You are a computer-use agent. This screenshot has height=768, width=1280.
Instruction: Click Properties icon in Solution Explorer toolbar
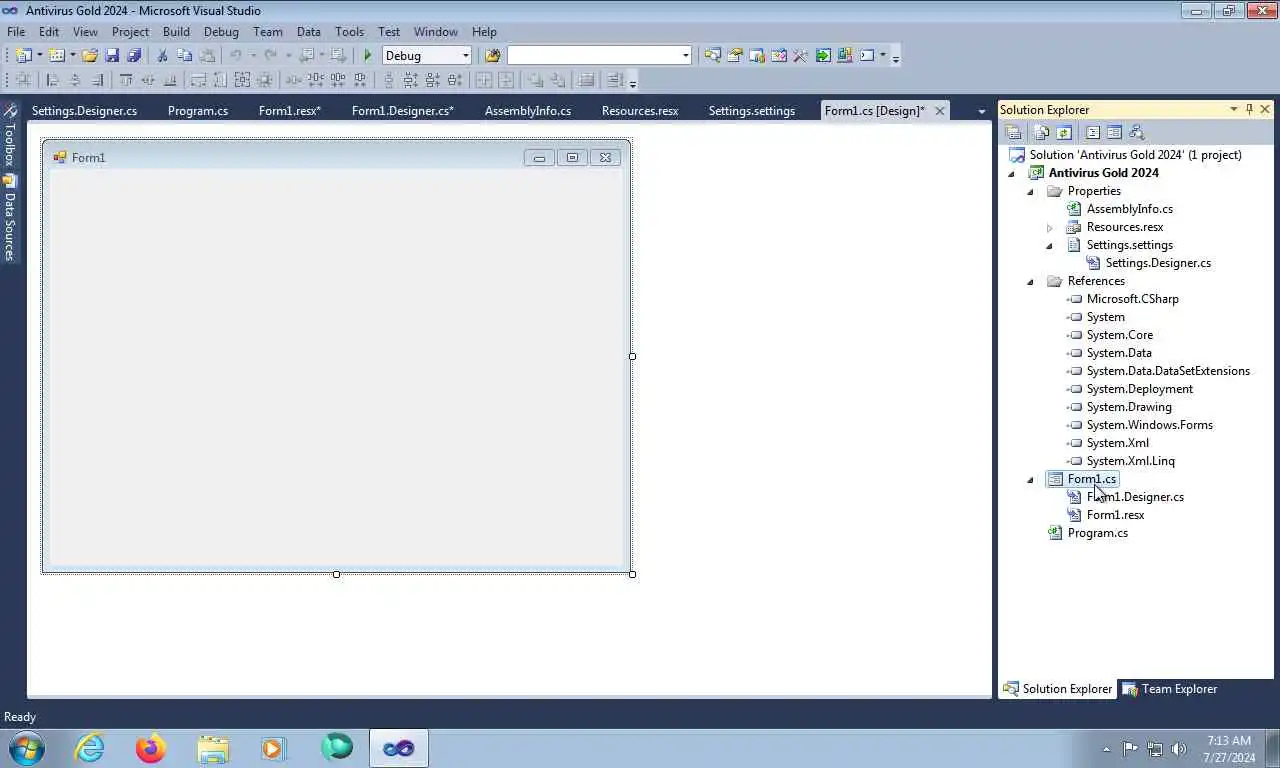1013,133
